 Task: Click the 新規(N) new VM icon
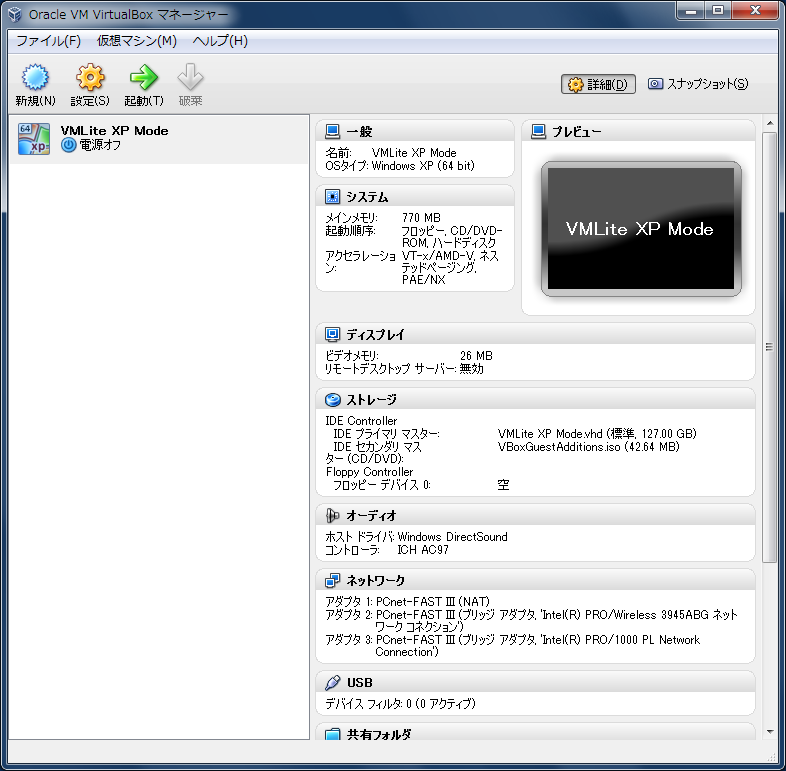click(35, 78)
